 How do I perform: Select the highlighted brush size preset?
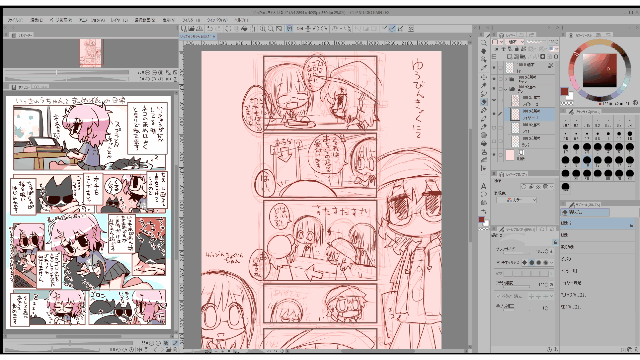[587, 160]
